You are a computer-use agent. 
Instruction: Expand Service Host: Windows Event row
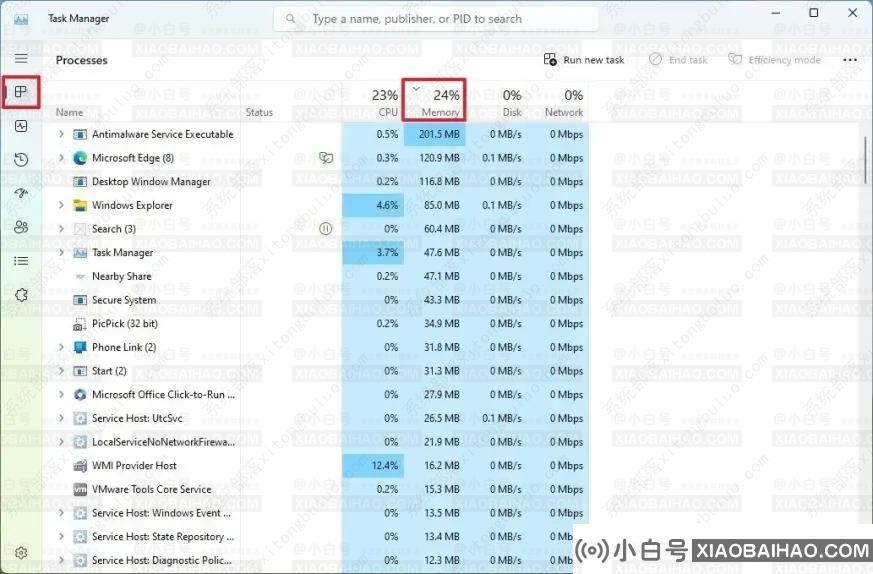[61, 513]
